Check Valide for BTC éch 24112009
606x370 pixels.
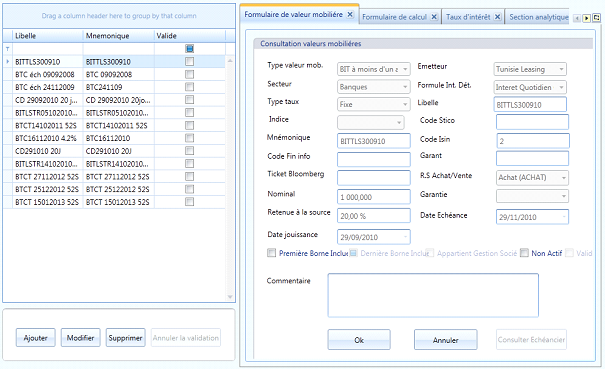pos(189,87)
